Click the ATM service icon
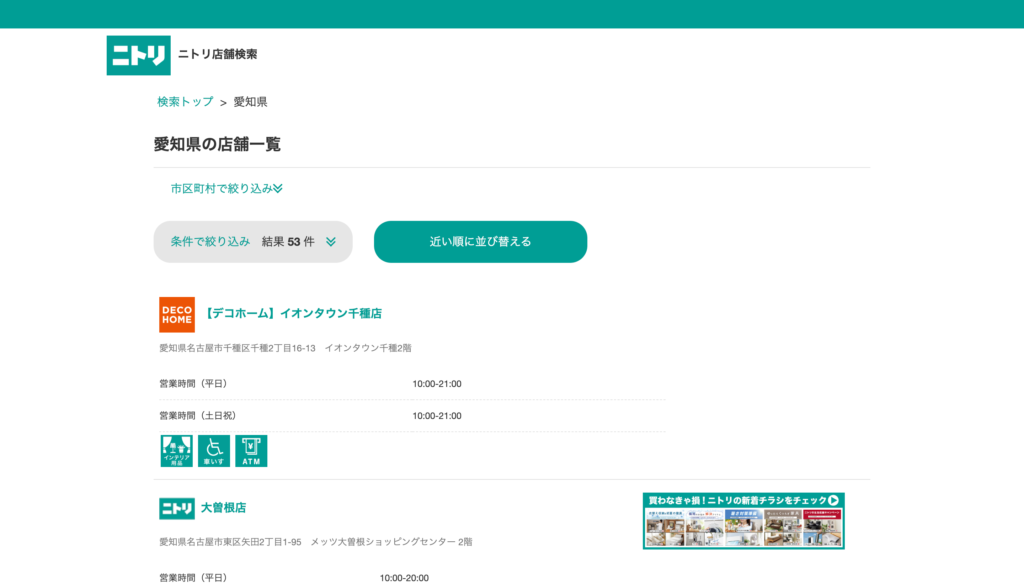The image size is (1024, 584). (251, 451)
